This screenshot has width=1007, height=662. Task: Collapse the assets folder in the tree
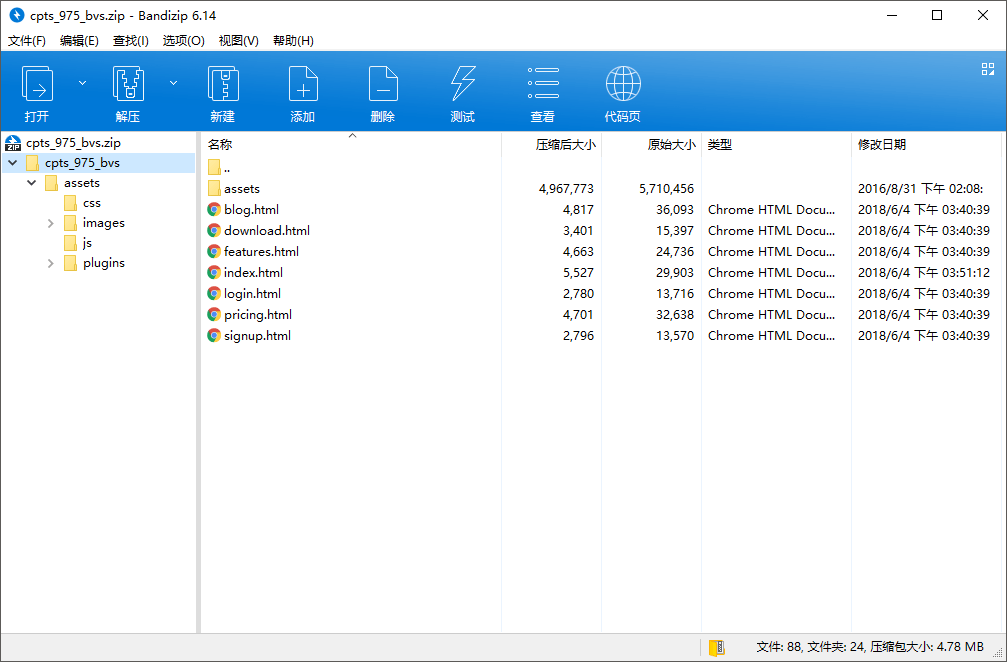pyautogui.click(x=32, y=183)
